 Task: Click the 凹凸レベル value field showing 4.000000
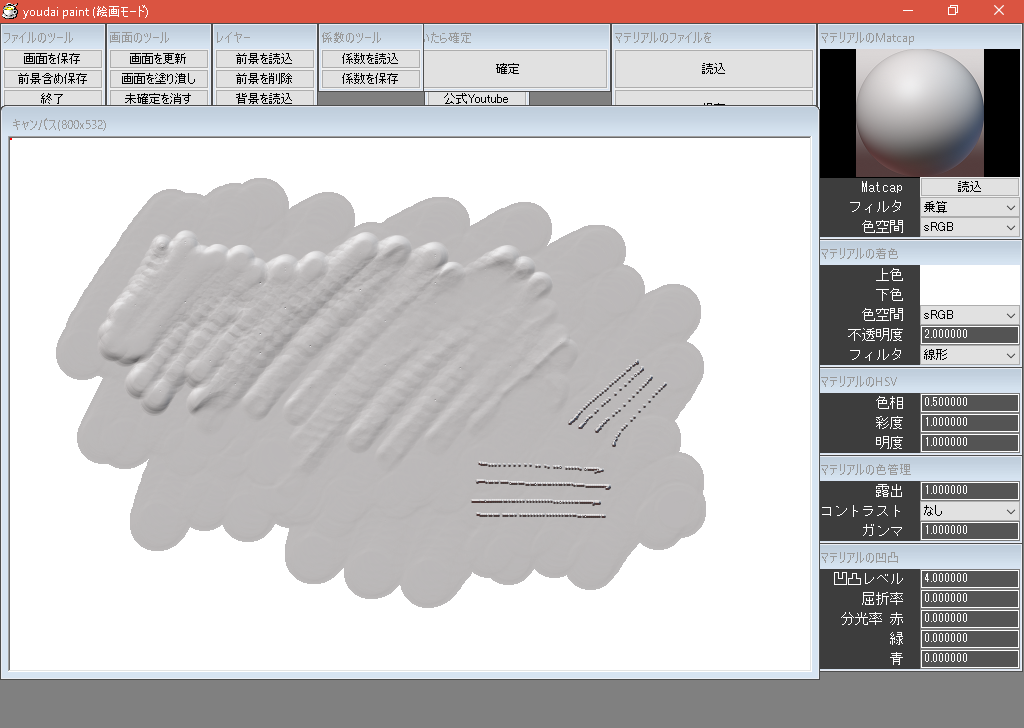(x=968, y=578)
